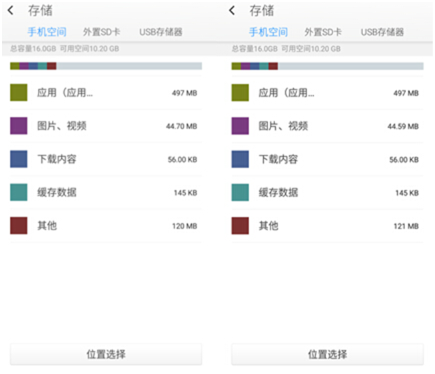Open 缓存数据 label in left screen

pos(57,192)
